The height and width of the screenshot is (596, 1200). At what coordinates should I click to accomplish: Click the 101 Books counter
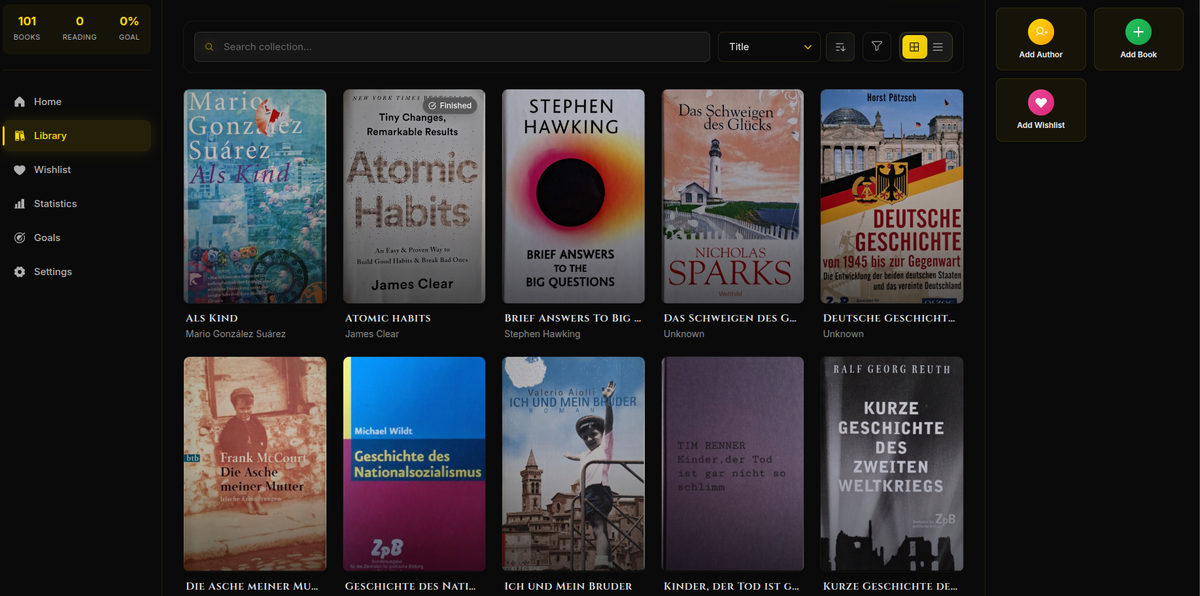pos(27,28)
